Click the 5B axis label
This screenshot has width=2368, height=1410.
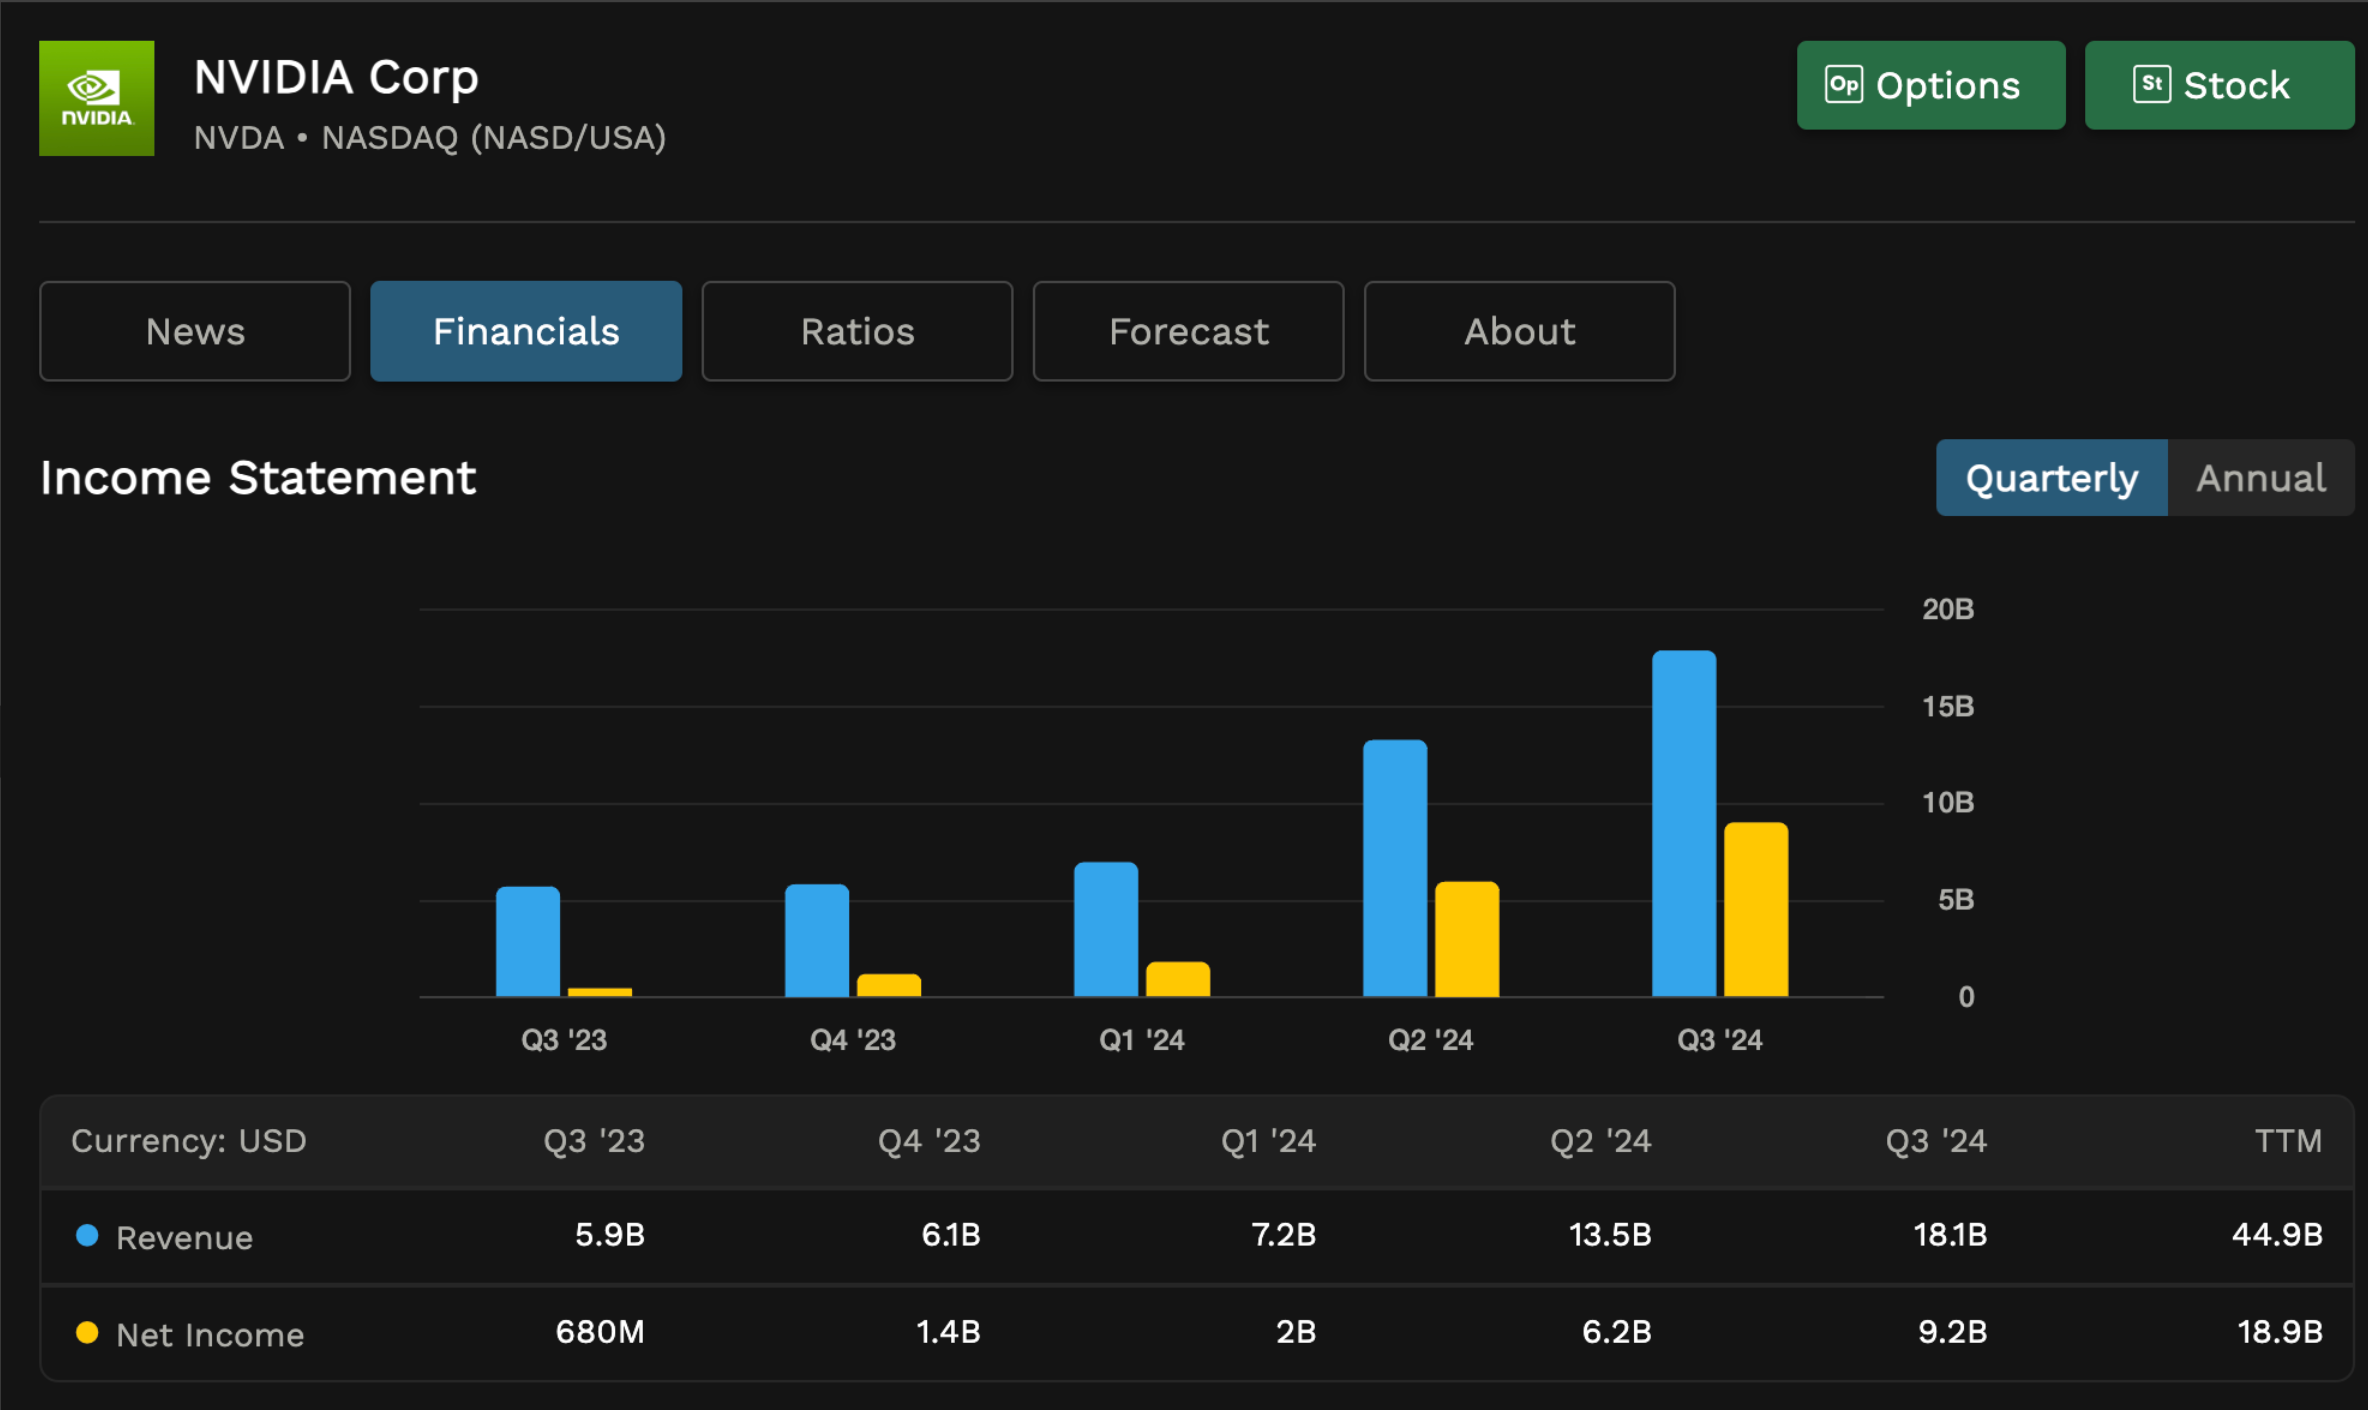1956,900
